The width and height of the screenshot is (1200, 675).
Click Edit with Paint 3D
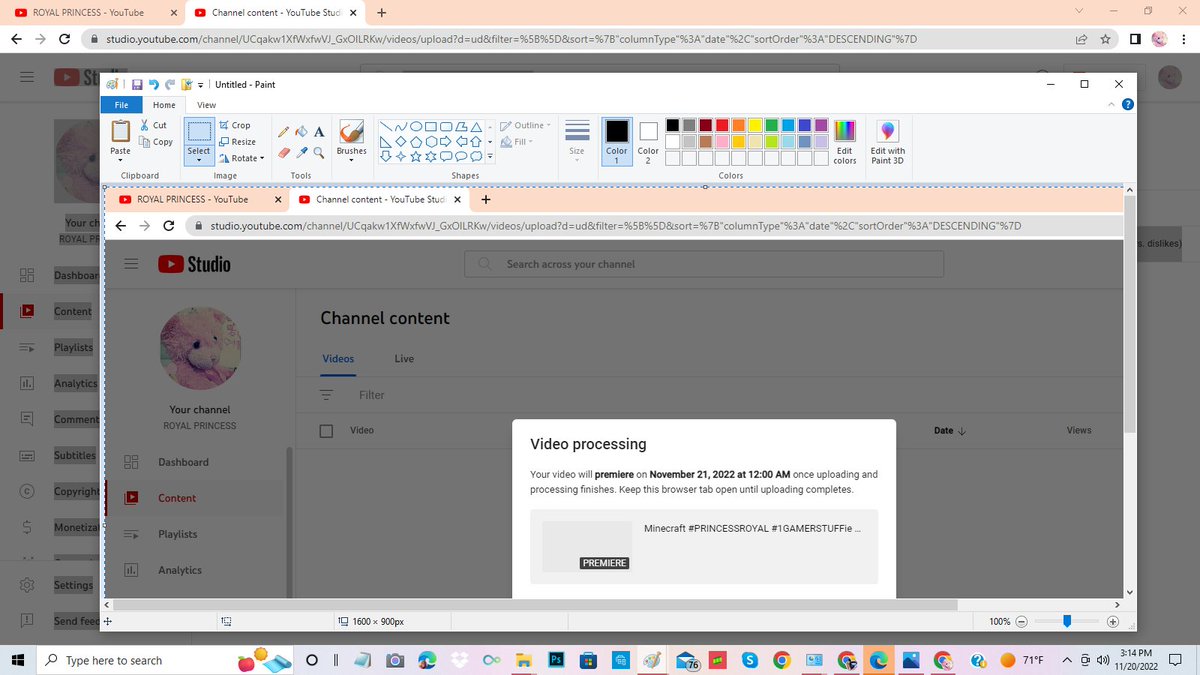pos(888,142)
